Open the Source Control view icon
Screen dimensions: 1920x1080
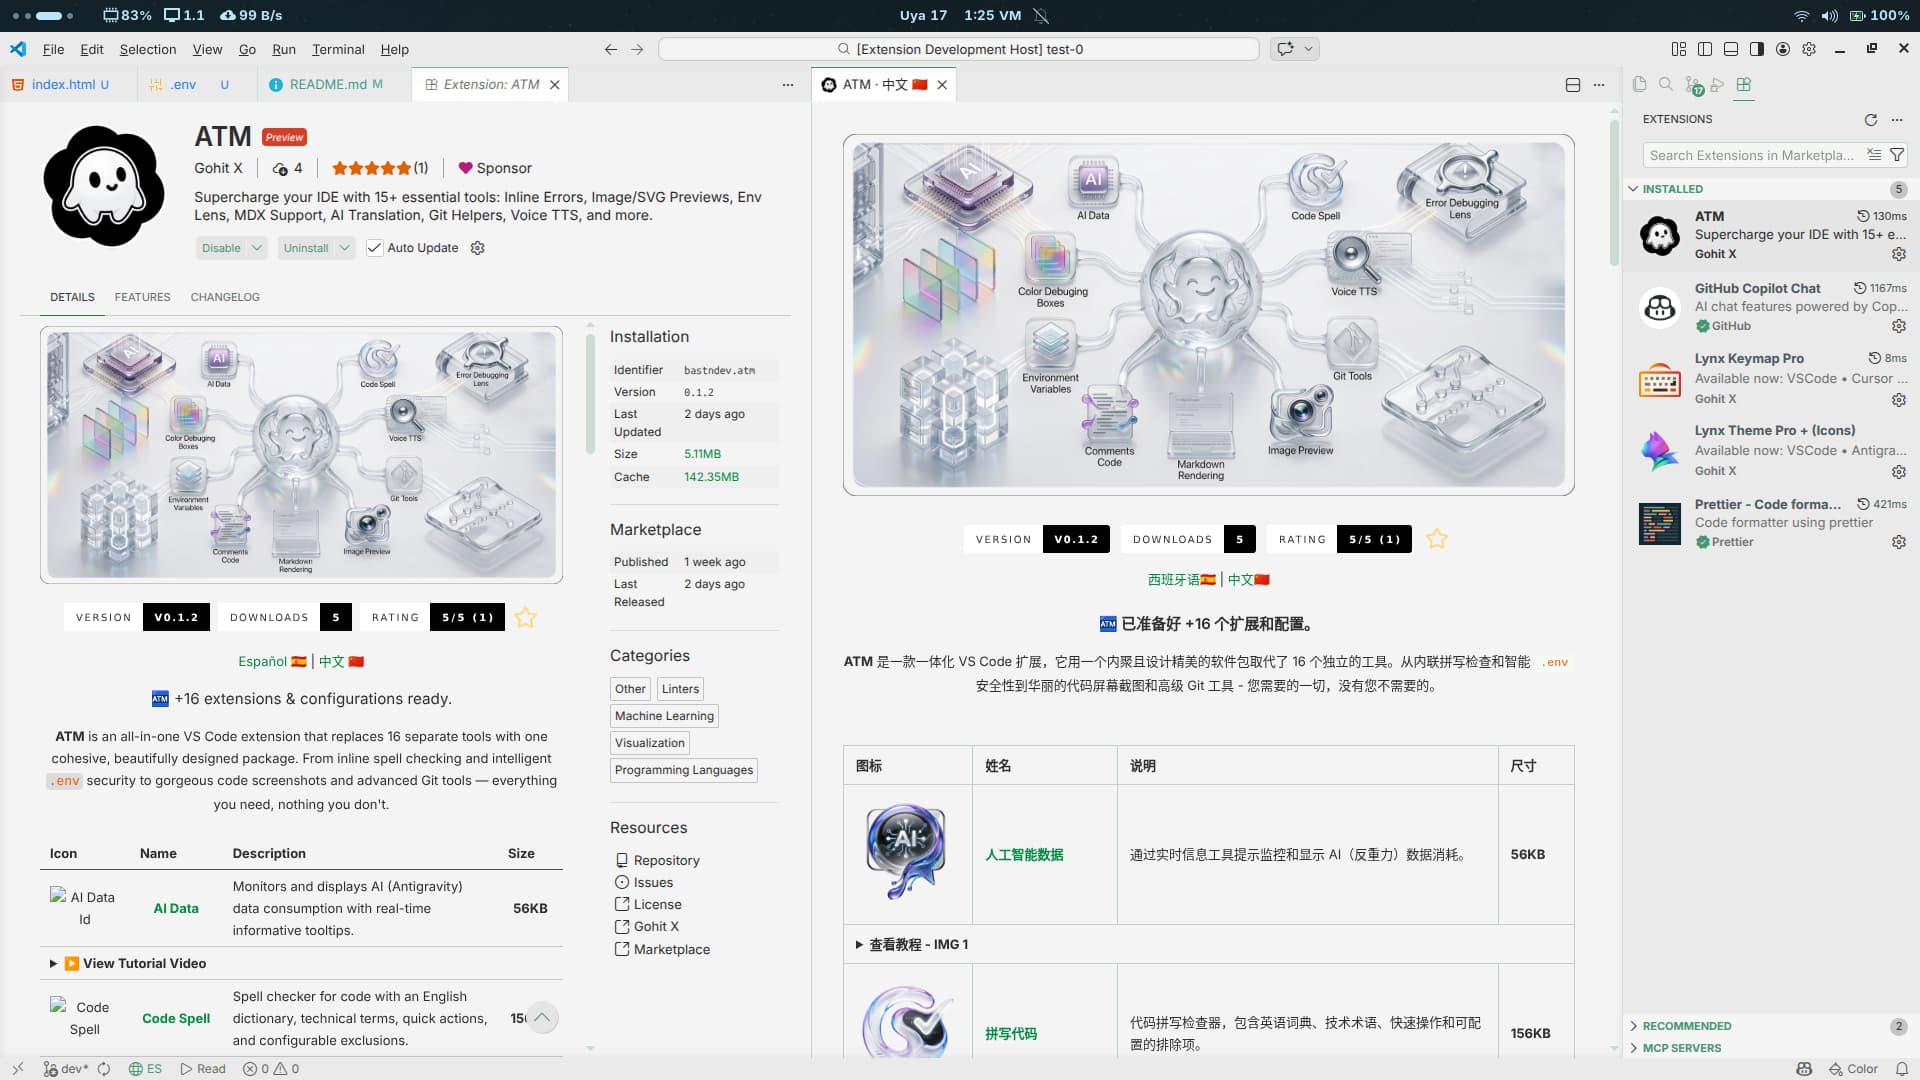point(1692,85)
